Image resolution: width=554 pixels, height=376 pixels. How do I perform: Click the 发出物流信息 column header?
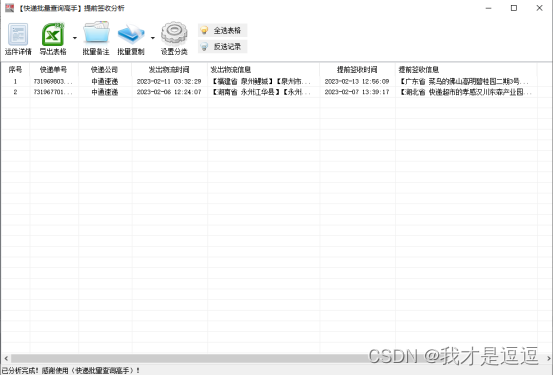263,70
